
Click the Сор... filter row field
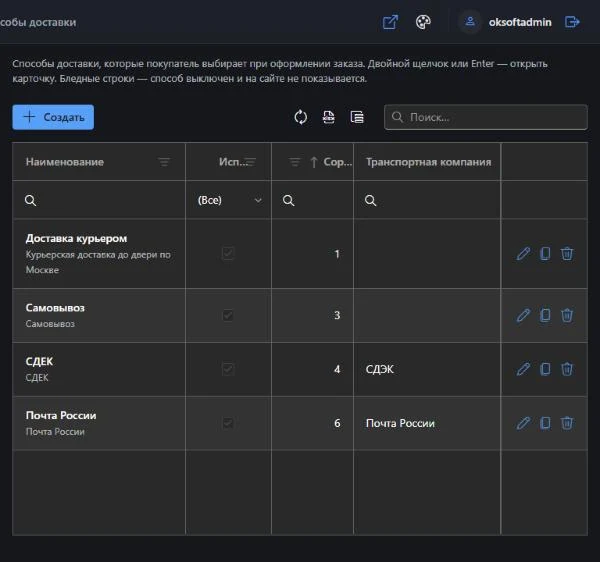click(x=313, y=200)
